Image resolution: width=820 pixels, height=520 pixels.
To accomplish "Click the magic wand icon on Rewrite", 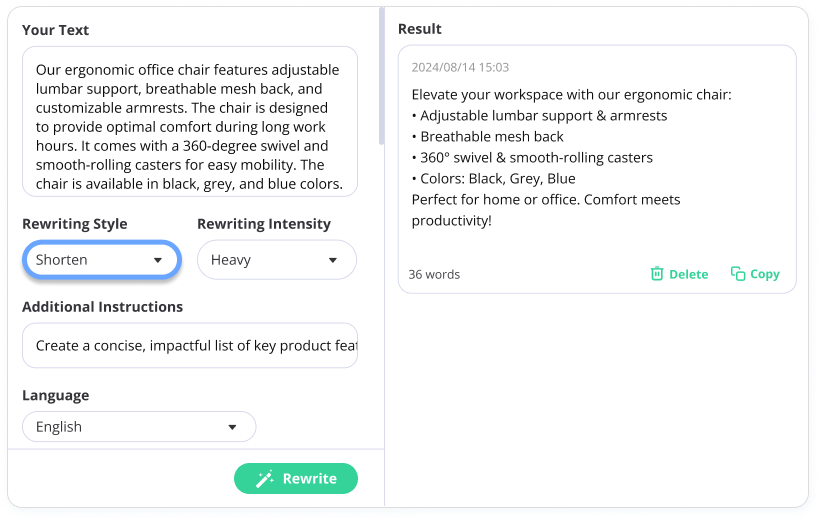I will coord(265,479).
